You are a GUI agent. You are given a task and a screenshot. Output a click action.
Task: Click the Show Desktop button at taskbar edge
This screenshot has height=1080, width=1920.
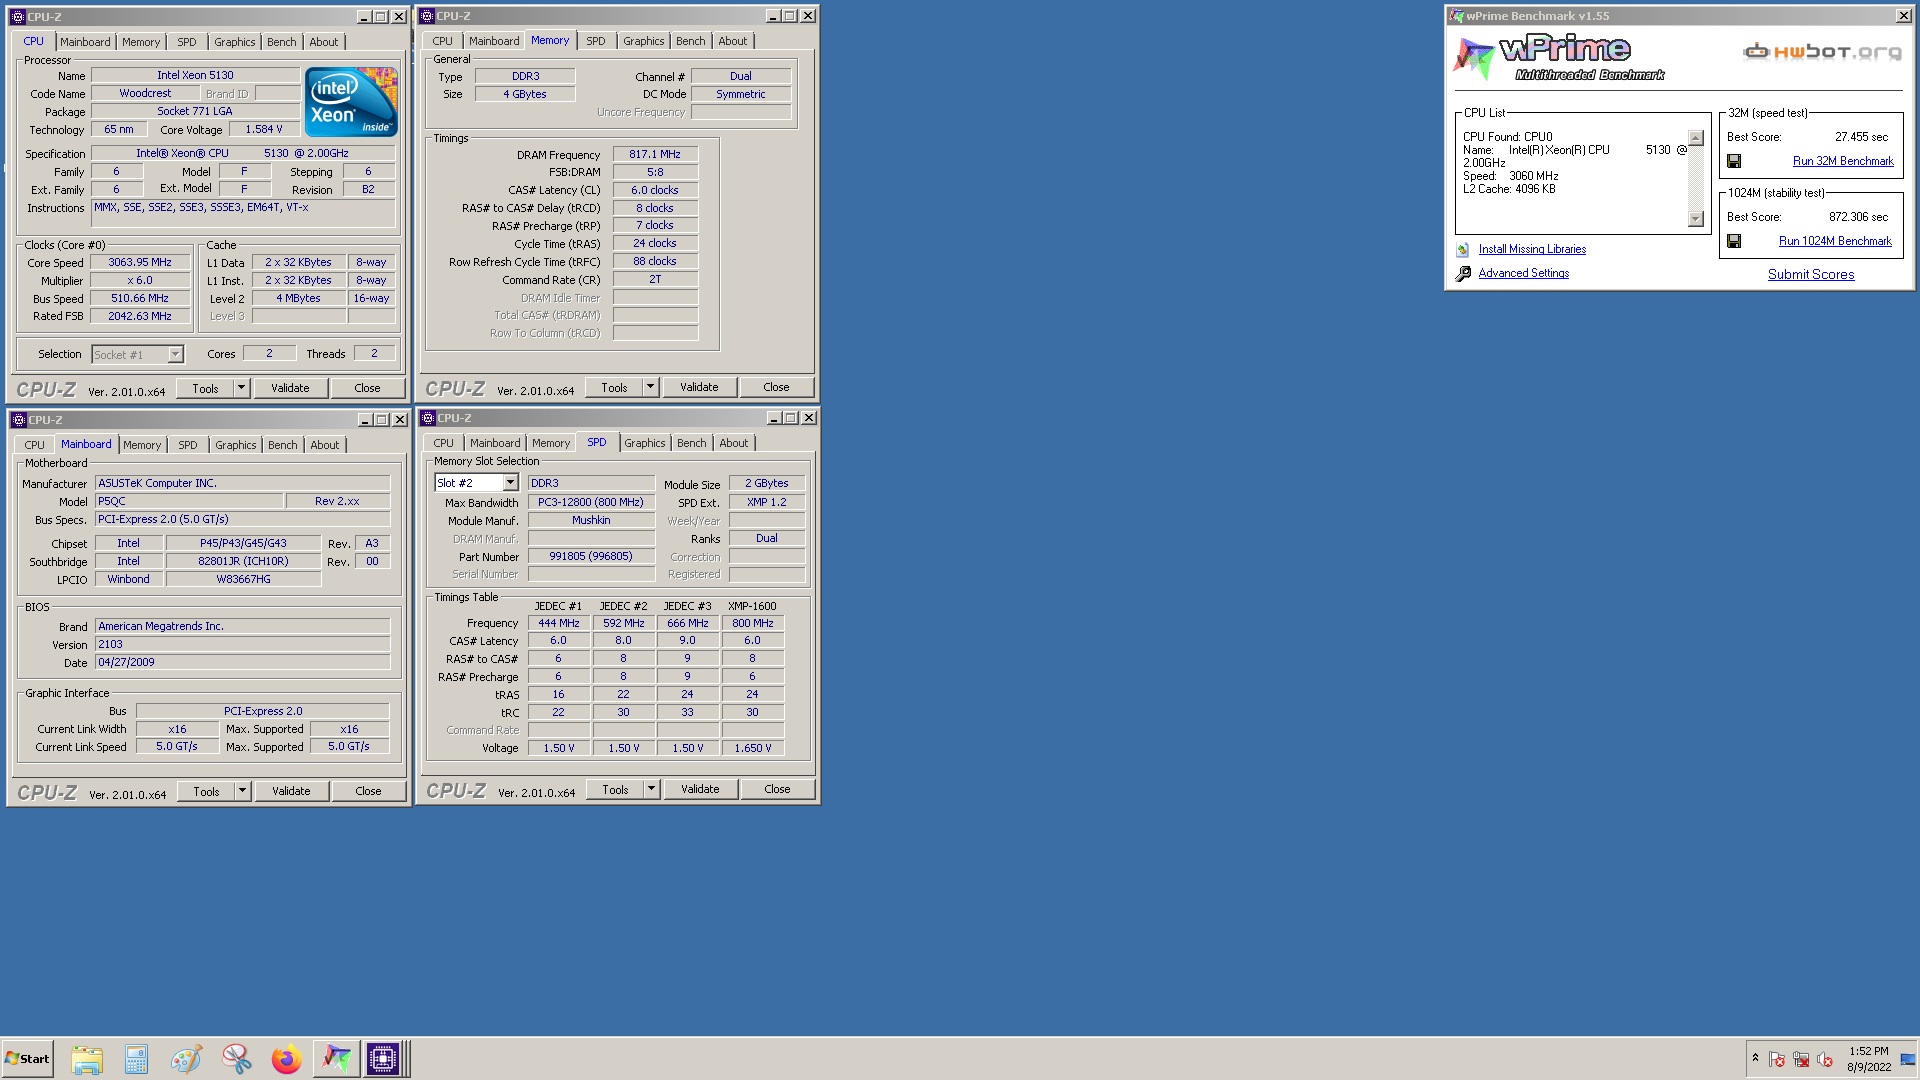tap(1908, 1059)
